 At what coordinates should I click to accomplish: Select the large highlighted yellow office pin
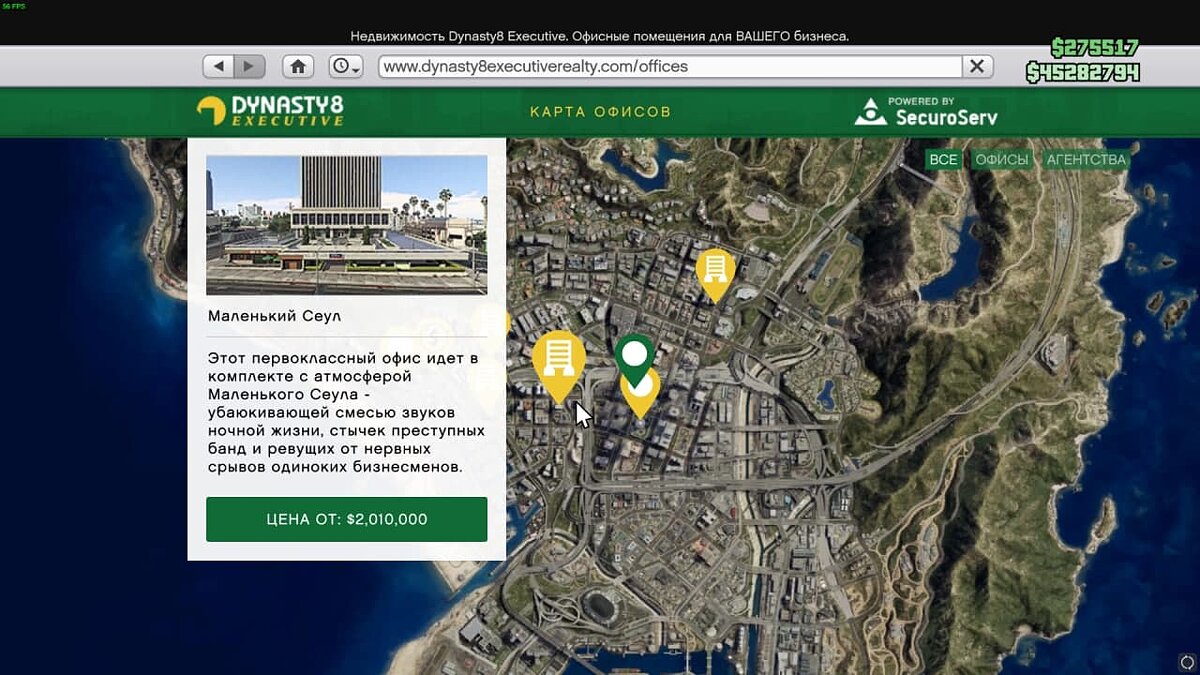558,360
